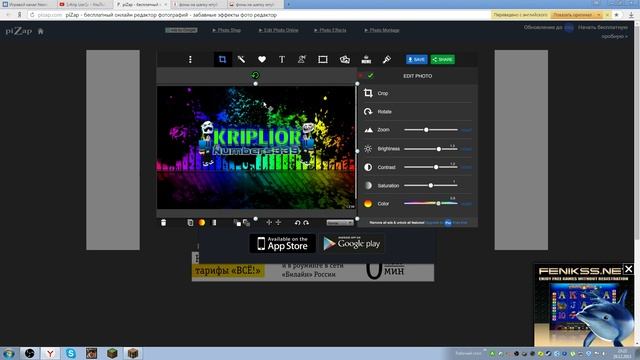Select the Crop edit tool in toolbar
Screen dimensions: 640x360
pyautogui.click(x=222, y=60)
